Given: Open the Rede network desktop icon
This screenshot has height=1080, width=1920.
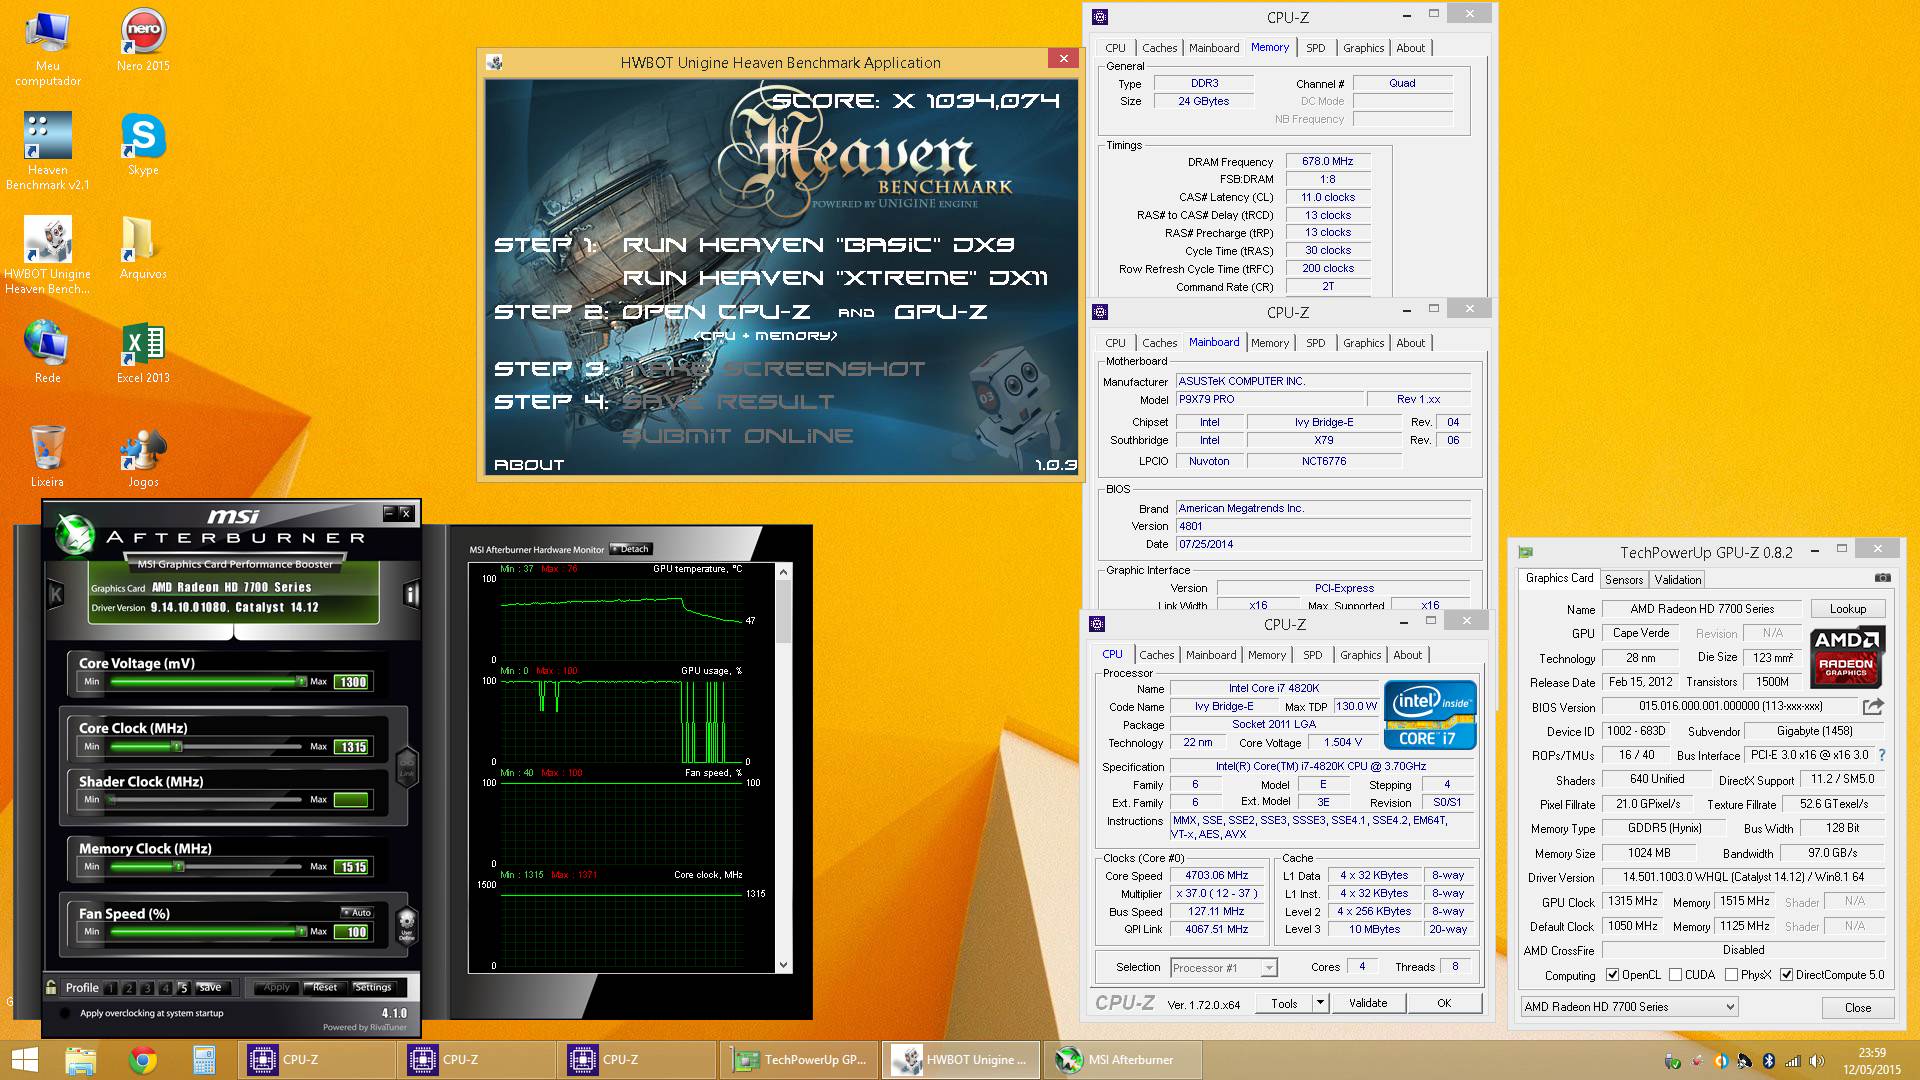Looking at the screenshot, I should pyautogui.click(x=47, y=352).
